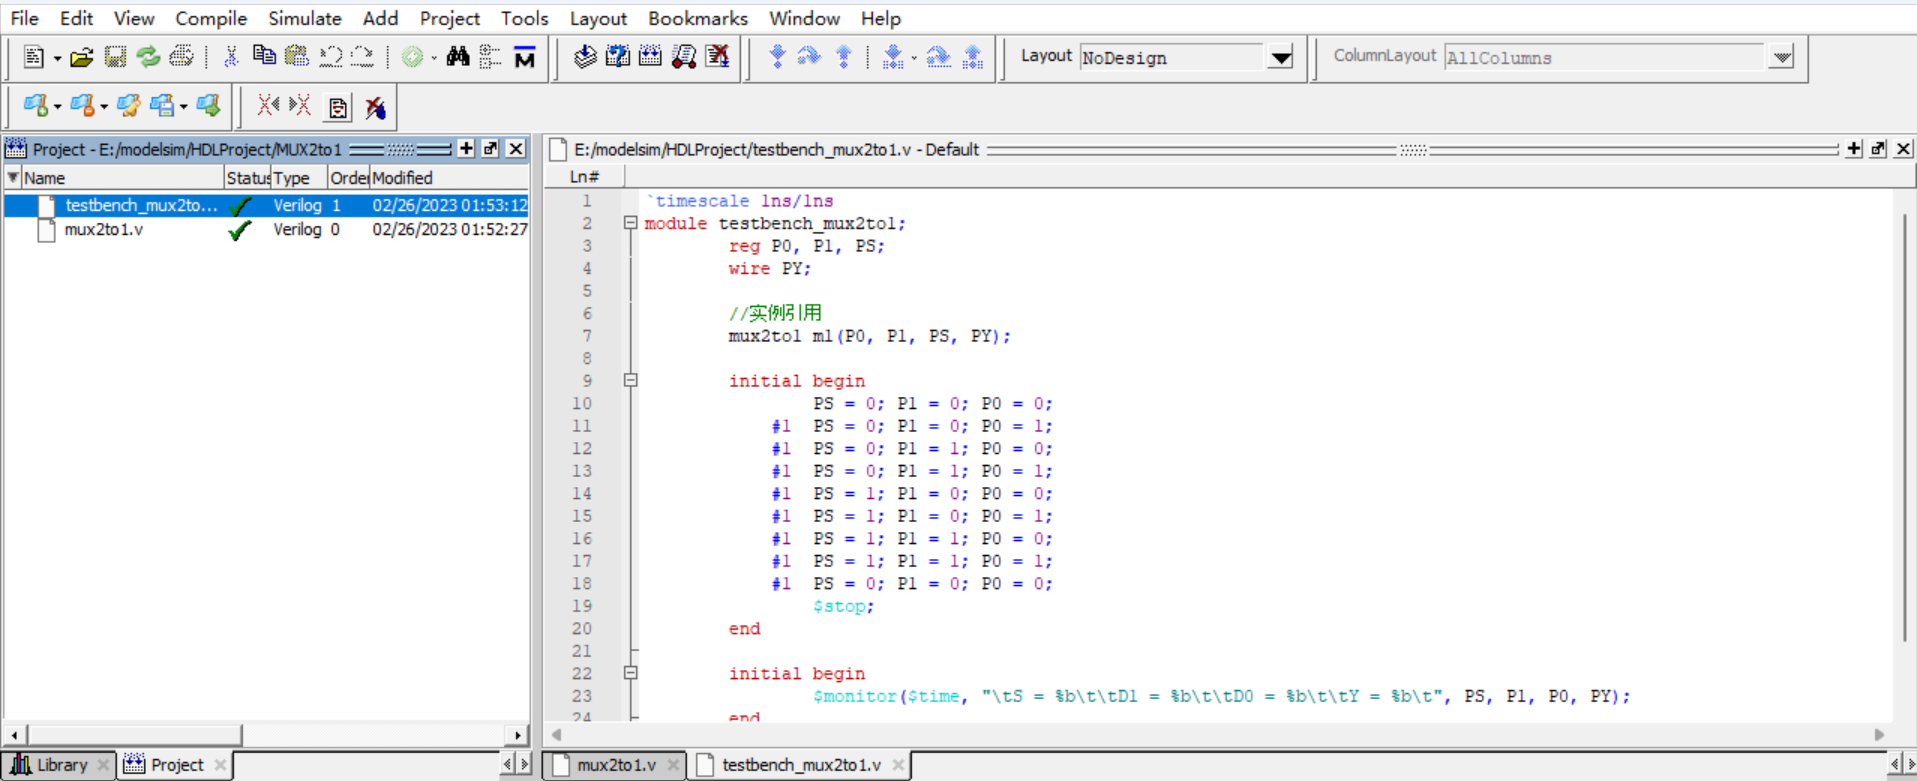
Task: Switch to the mux2to1.v editor tab
Action: coord(615,765)
